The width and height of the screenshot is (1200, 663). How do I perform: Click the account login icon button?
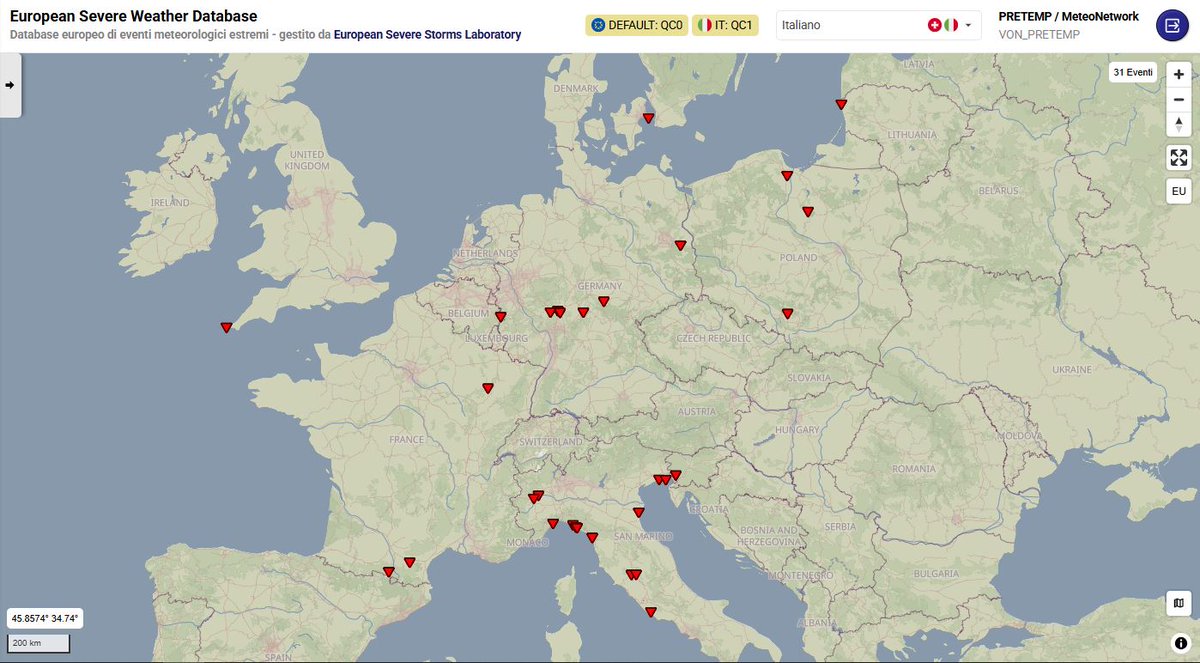click(1172, 25)
